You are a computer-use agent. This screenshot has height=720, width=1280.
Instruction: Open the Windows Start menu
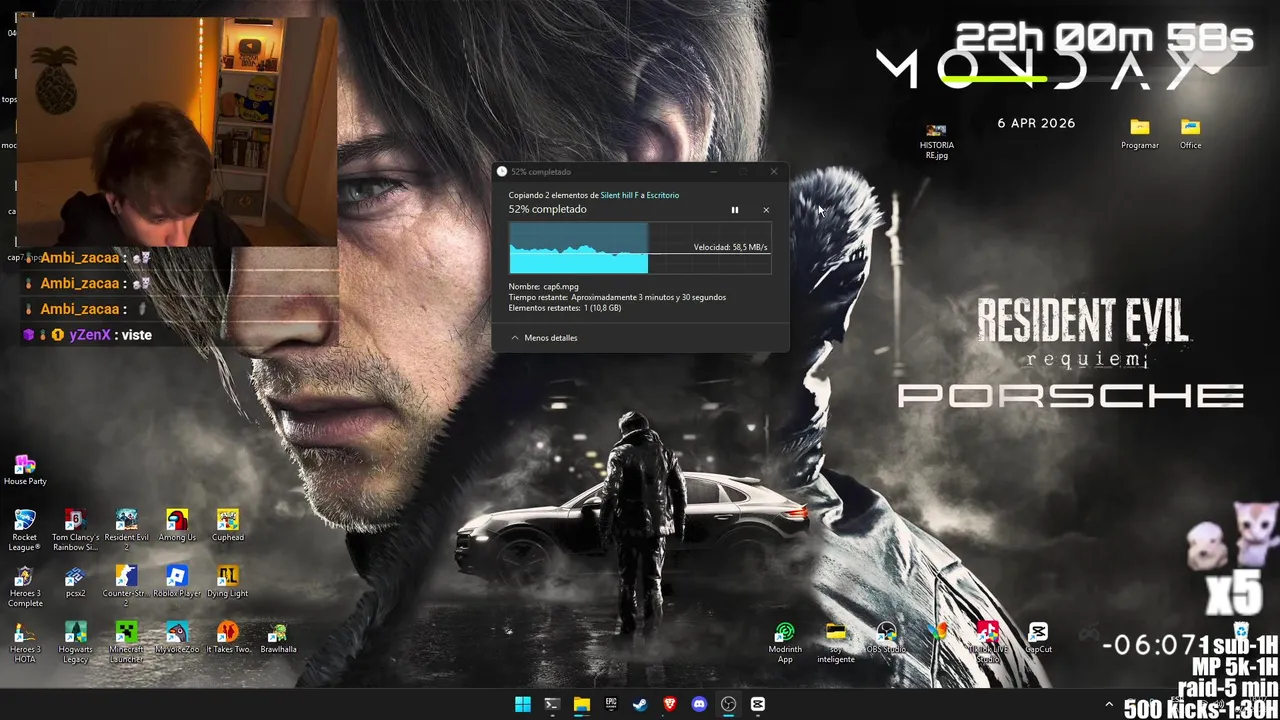click(522, 704)
